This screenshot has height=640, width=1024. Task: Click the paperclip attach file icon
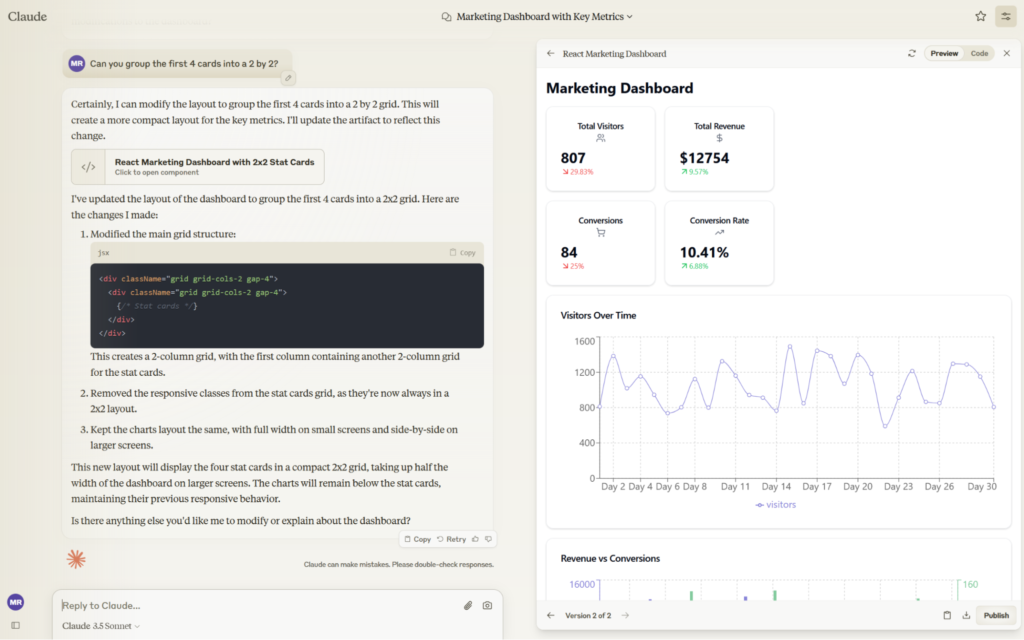coord(467,605)
